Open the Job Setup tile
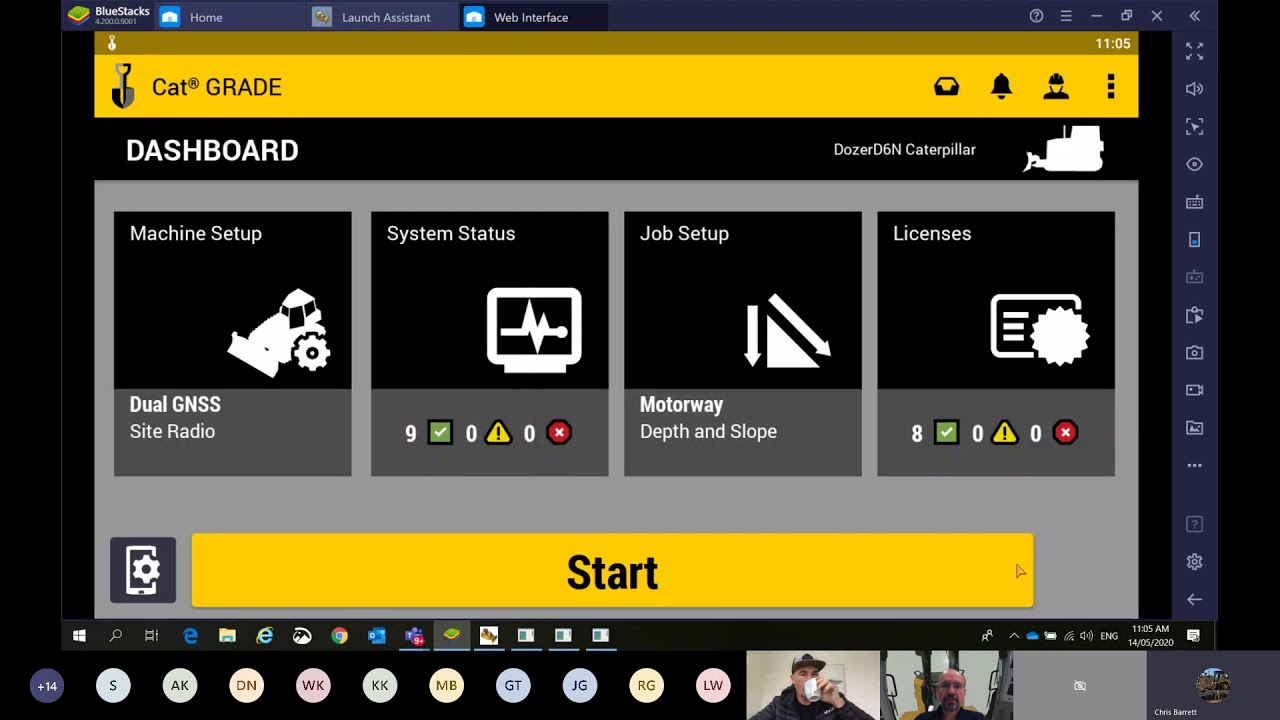This screenshot has width=1280, height=720. point(743,343)
